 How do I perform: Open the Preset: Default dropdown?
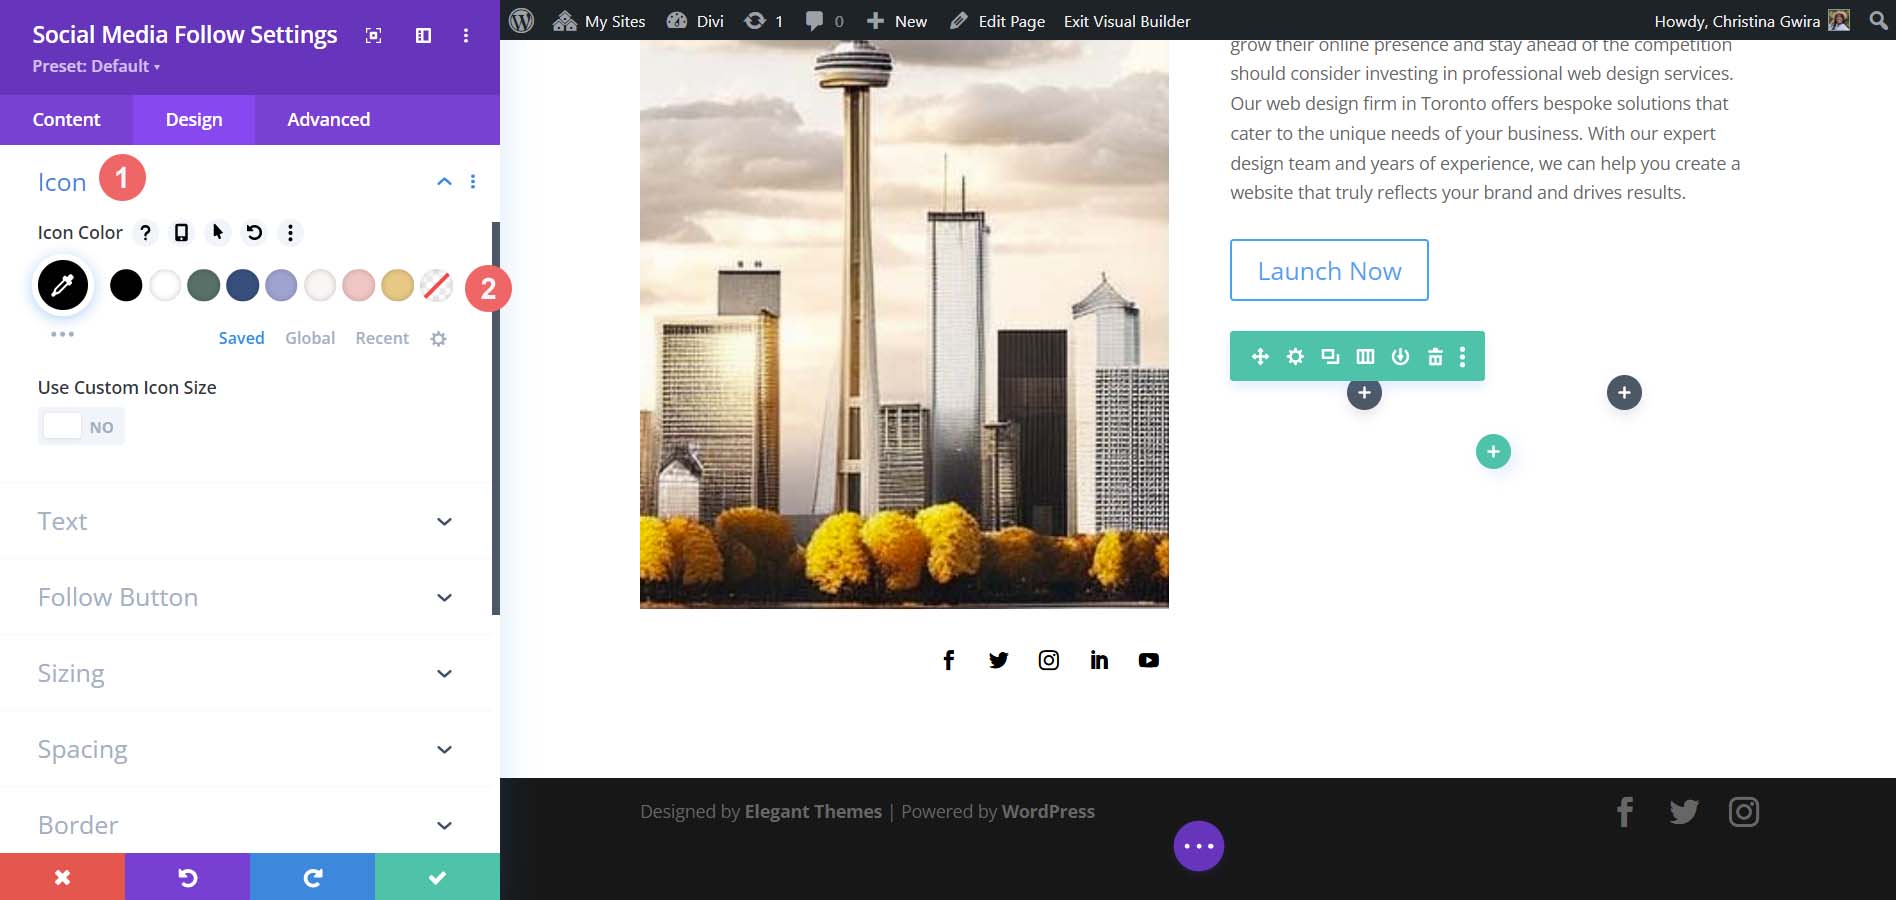(95, 66)
